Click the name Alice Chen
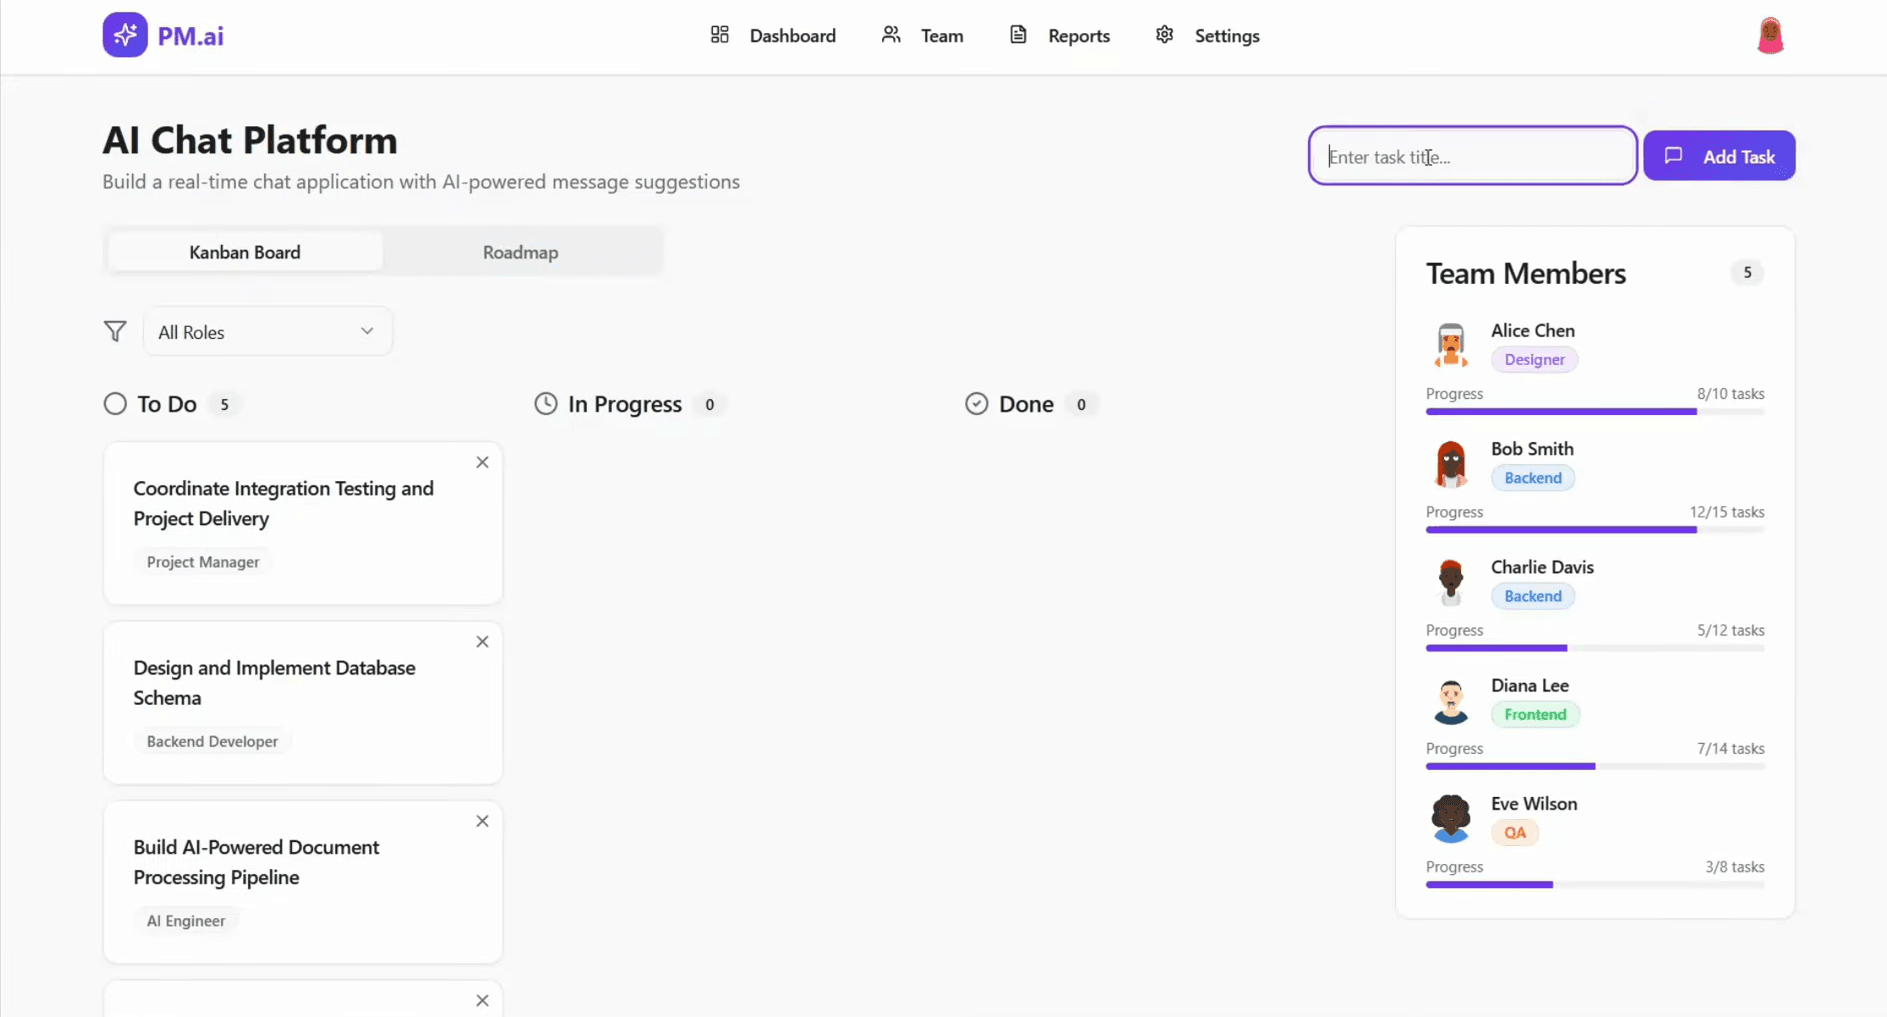 point(1532,330)
